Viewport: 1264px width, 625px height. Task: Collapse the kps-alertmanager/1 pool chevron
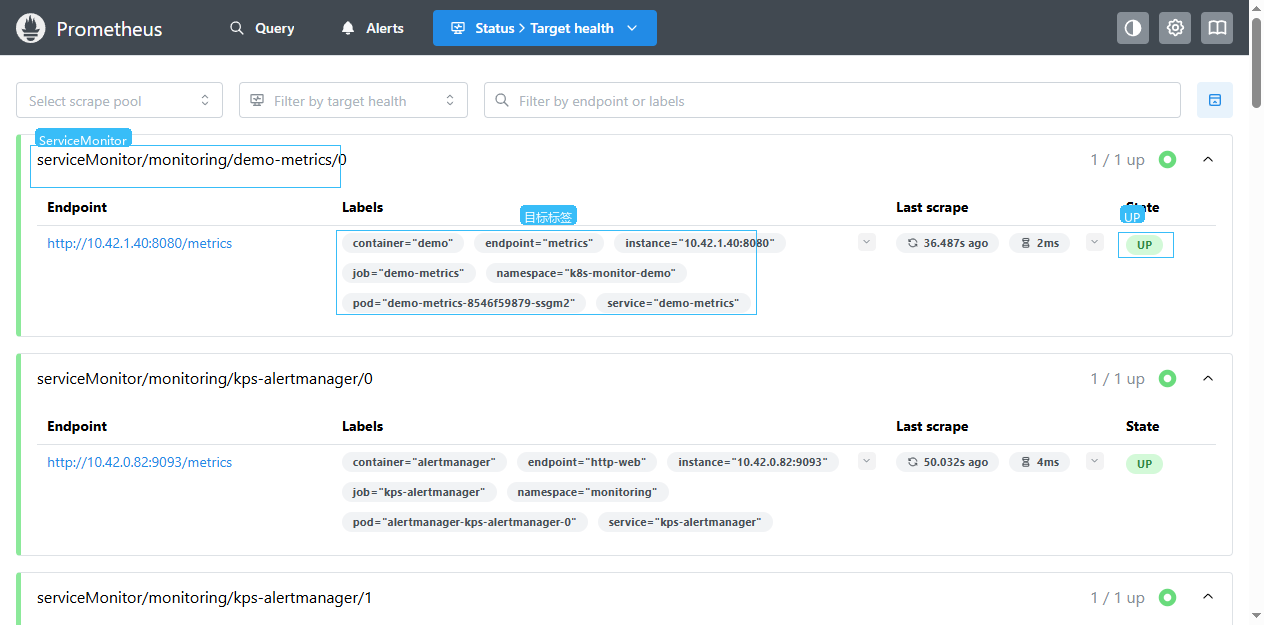click(x=1207, y=597)
